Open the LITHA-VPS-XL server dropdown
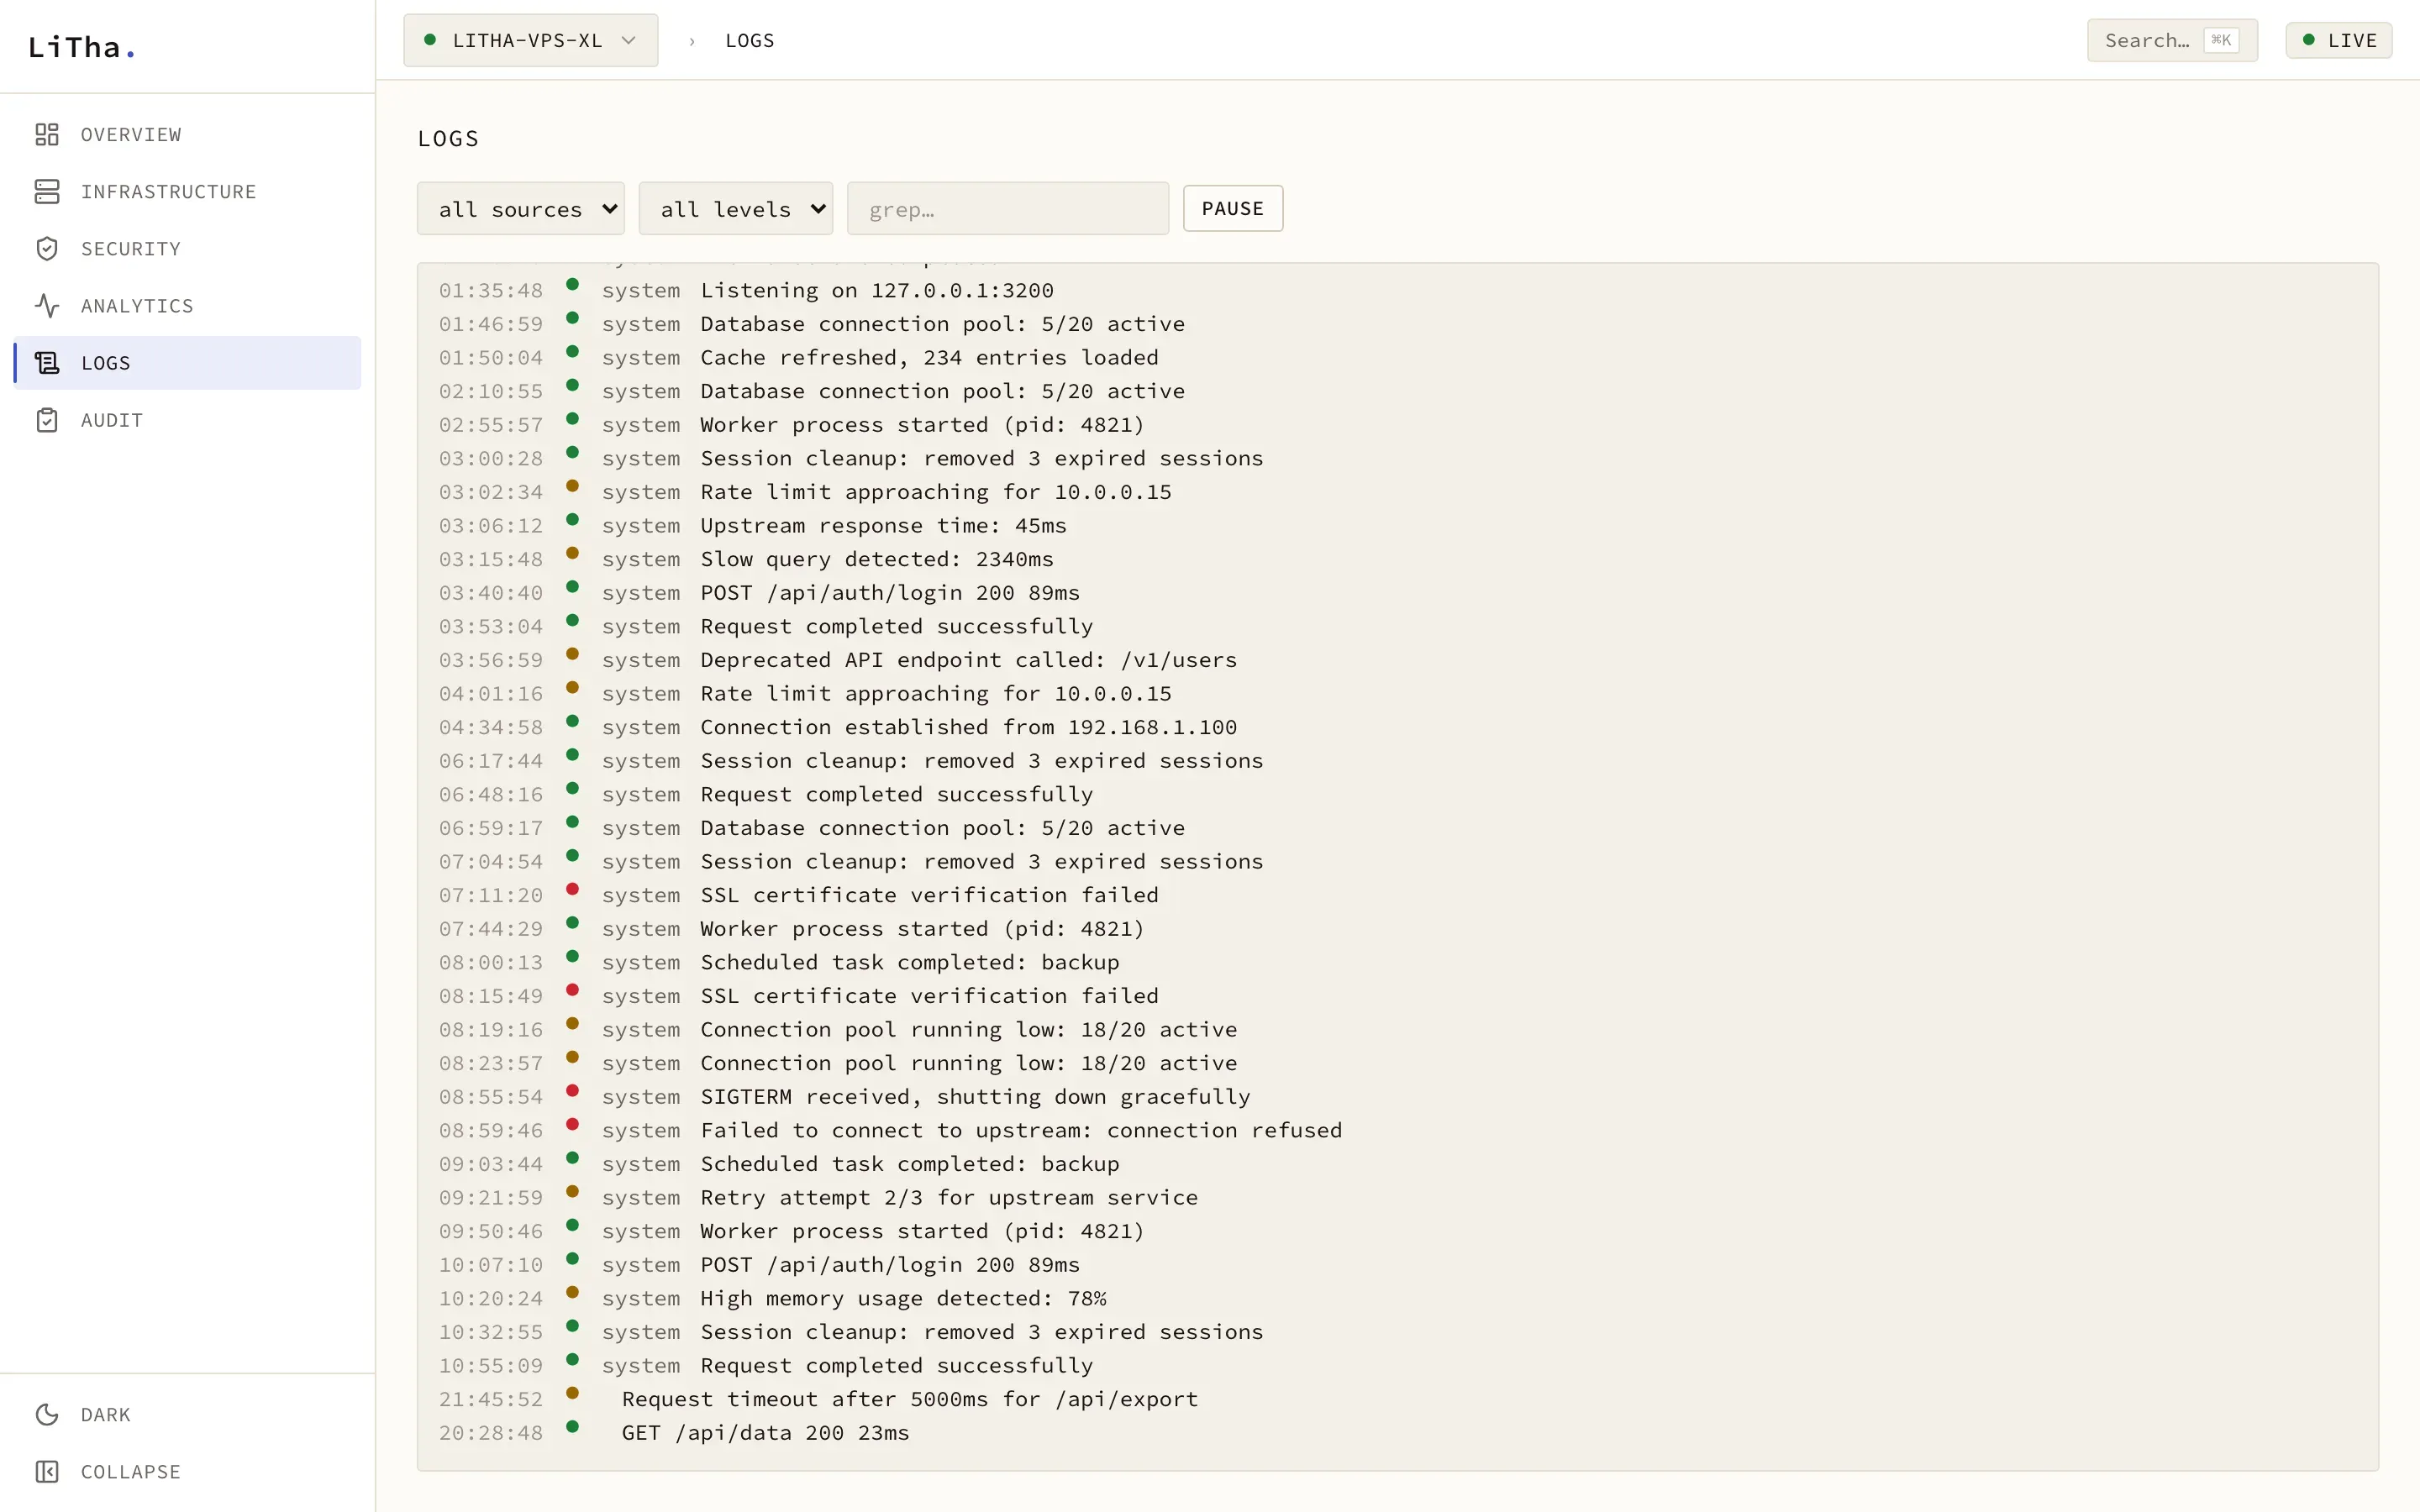Screen dimensions: 2420x1512 [530, 40]
